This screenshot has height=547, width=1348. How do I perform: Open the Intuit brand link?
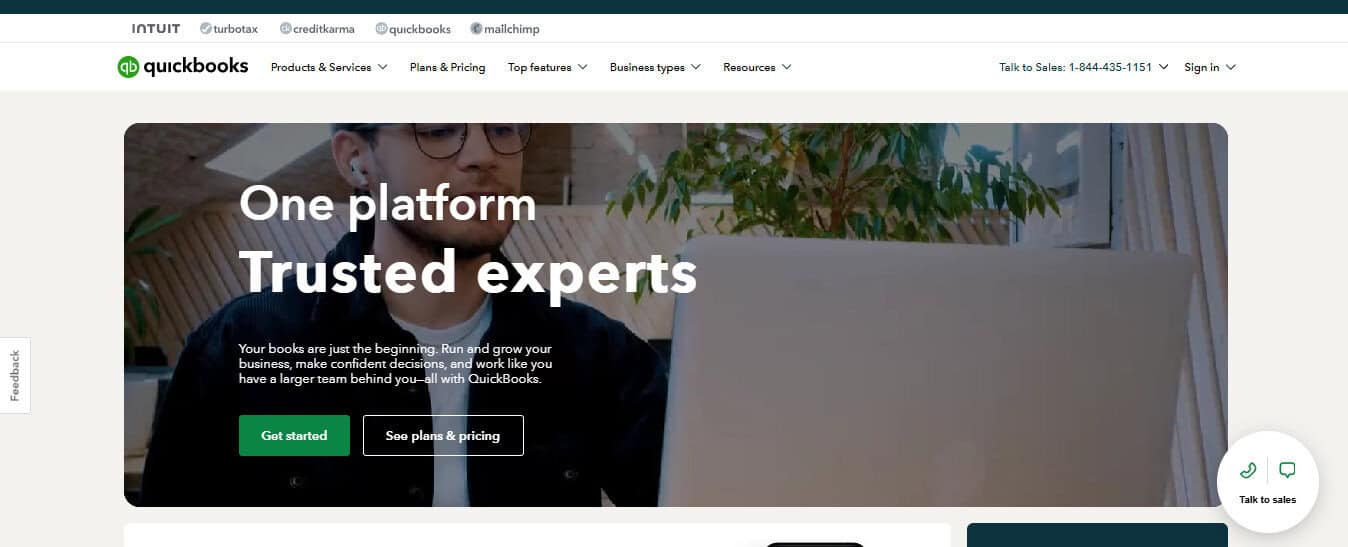point(156,29)
